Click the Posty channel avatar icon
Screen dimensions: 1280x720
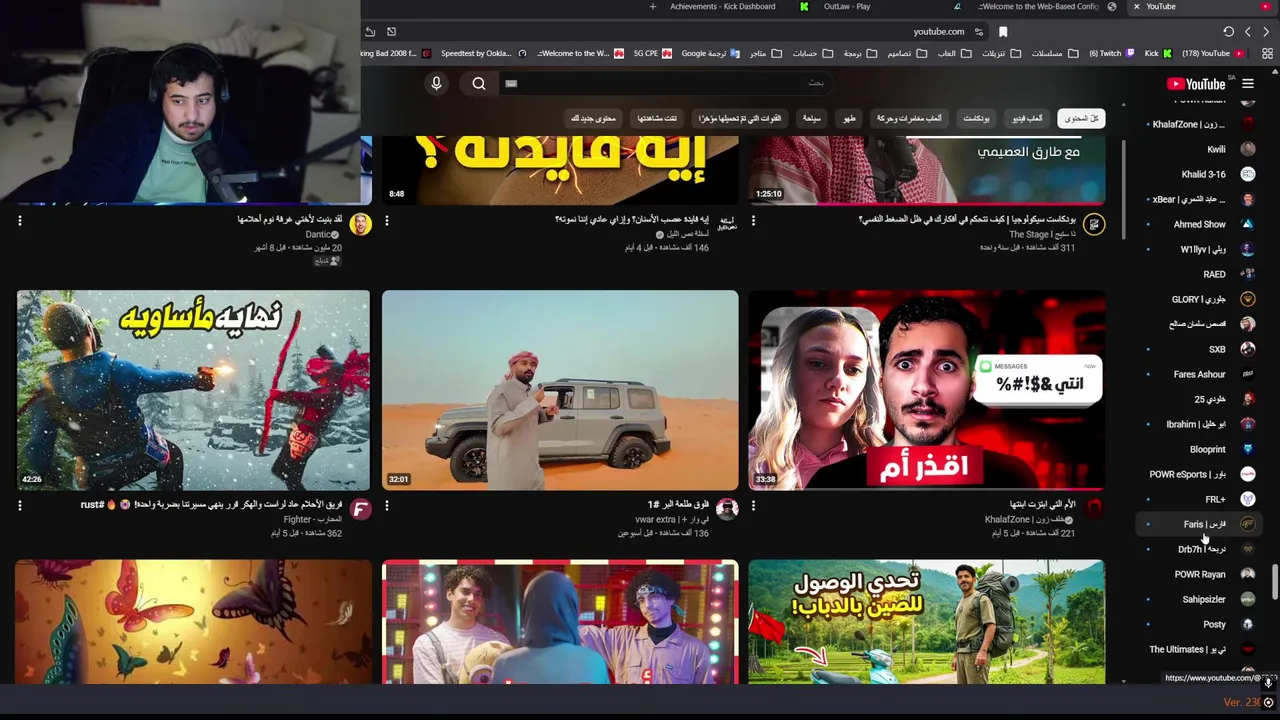coord(1247,624)
